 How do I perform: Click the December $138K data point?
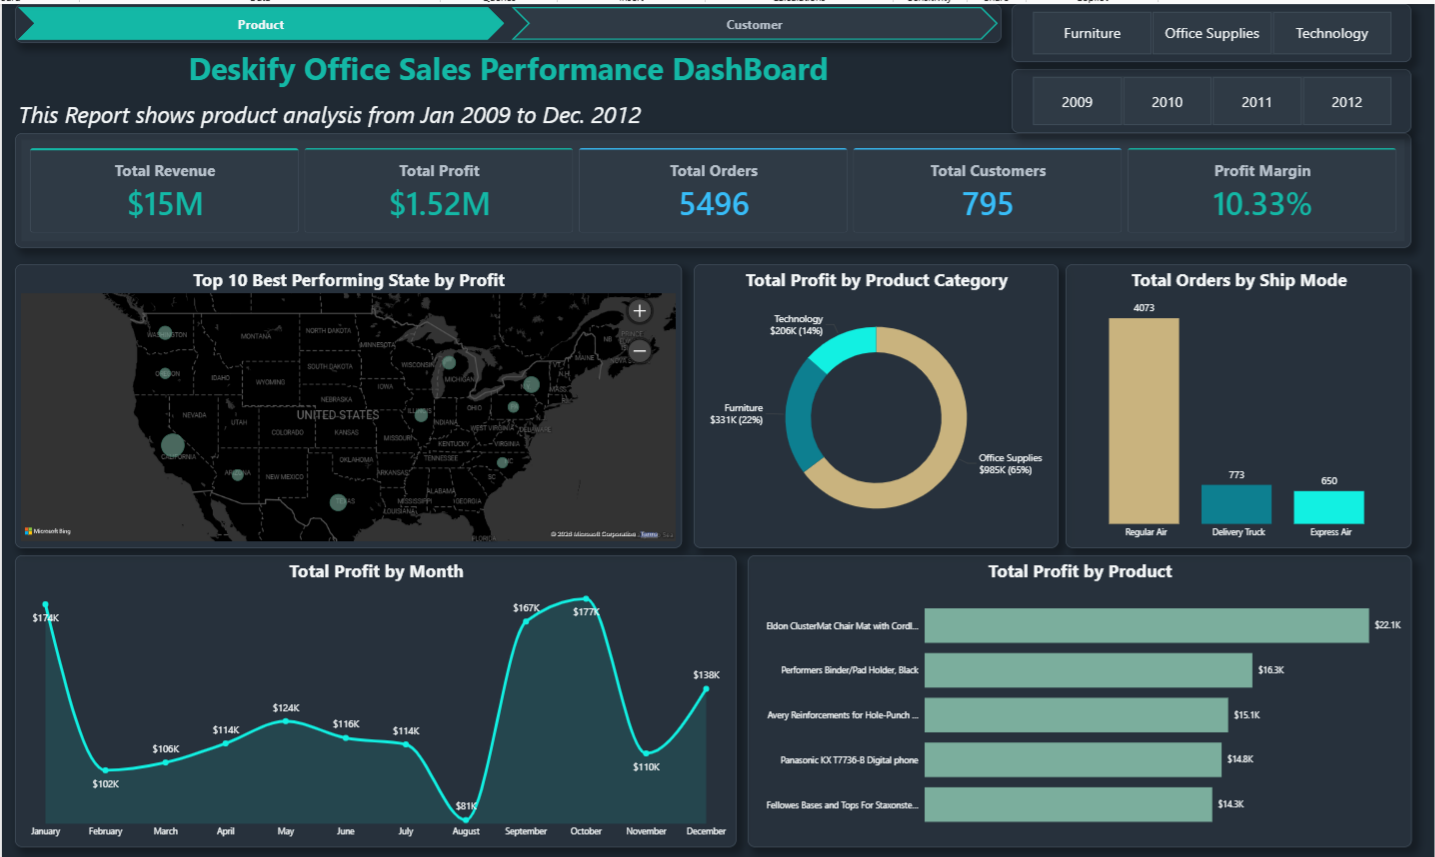click(x=706, y=688)
